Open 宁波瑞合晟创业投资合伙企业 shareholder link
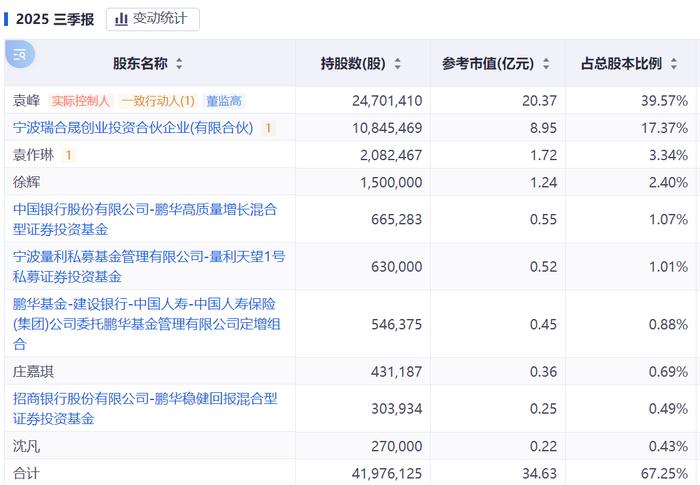700x485 pixels. (x=133, y=128)
